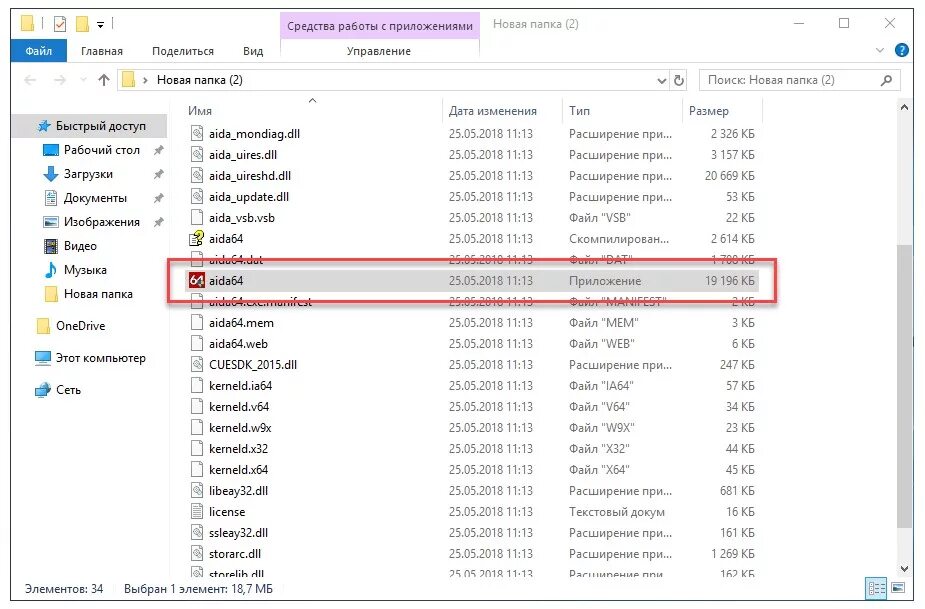Select Быстрый доступ in navigation pane
This screenshot has height=609, width=925.
91,126
